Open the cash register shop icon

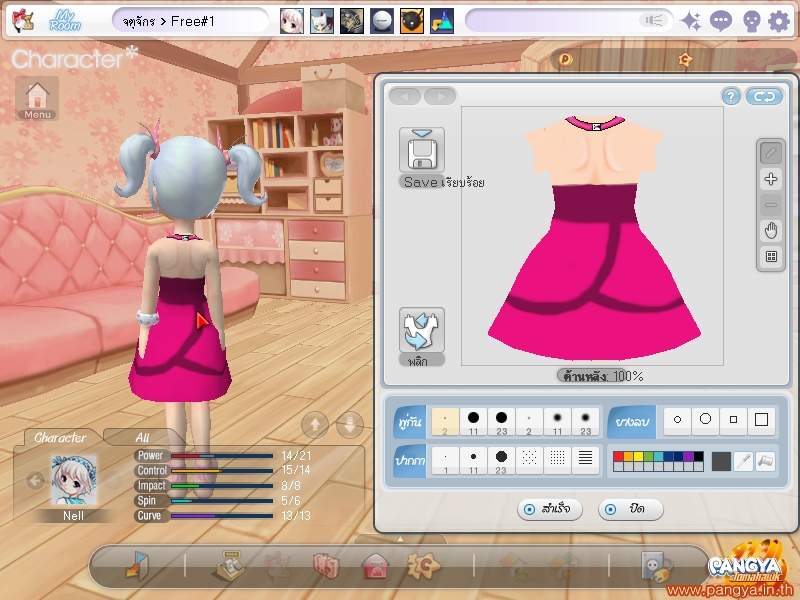tap(232, 565)
